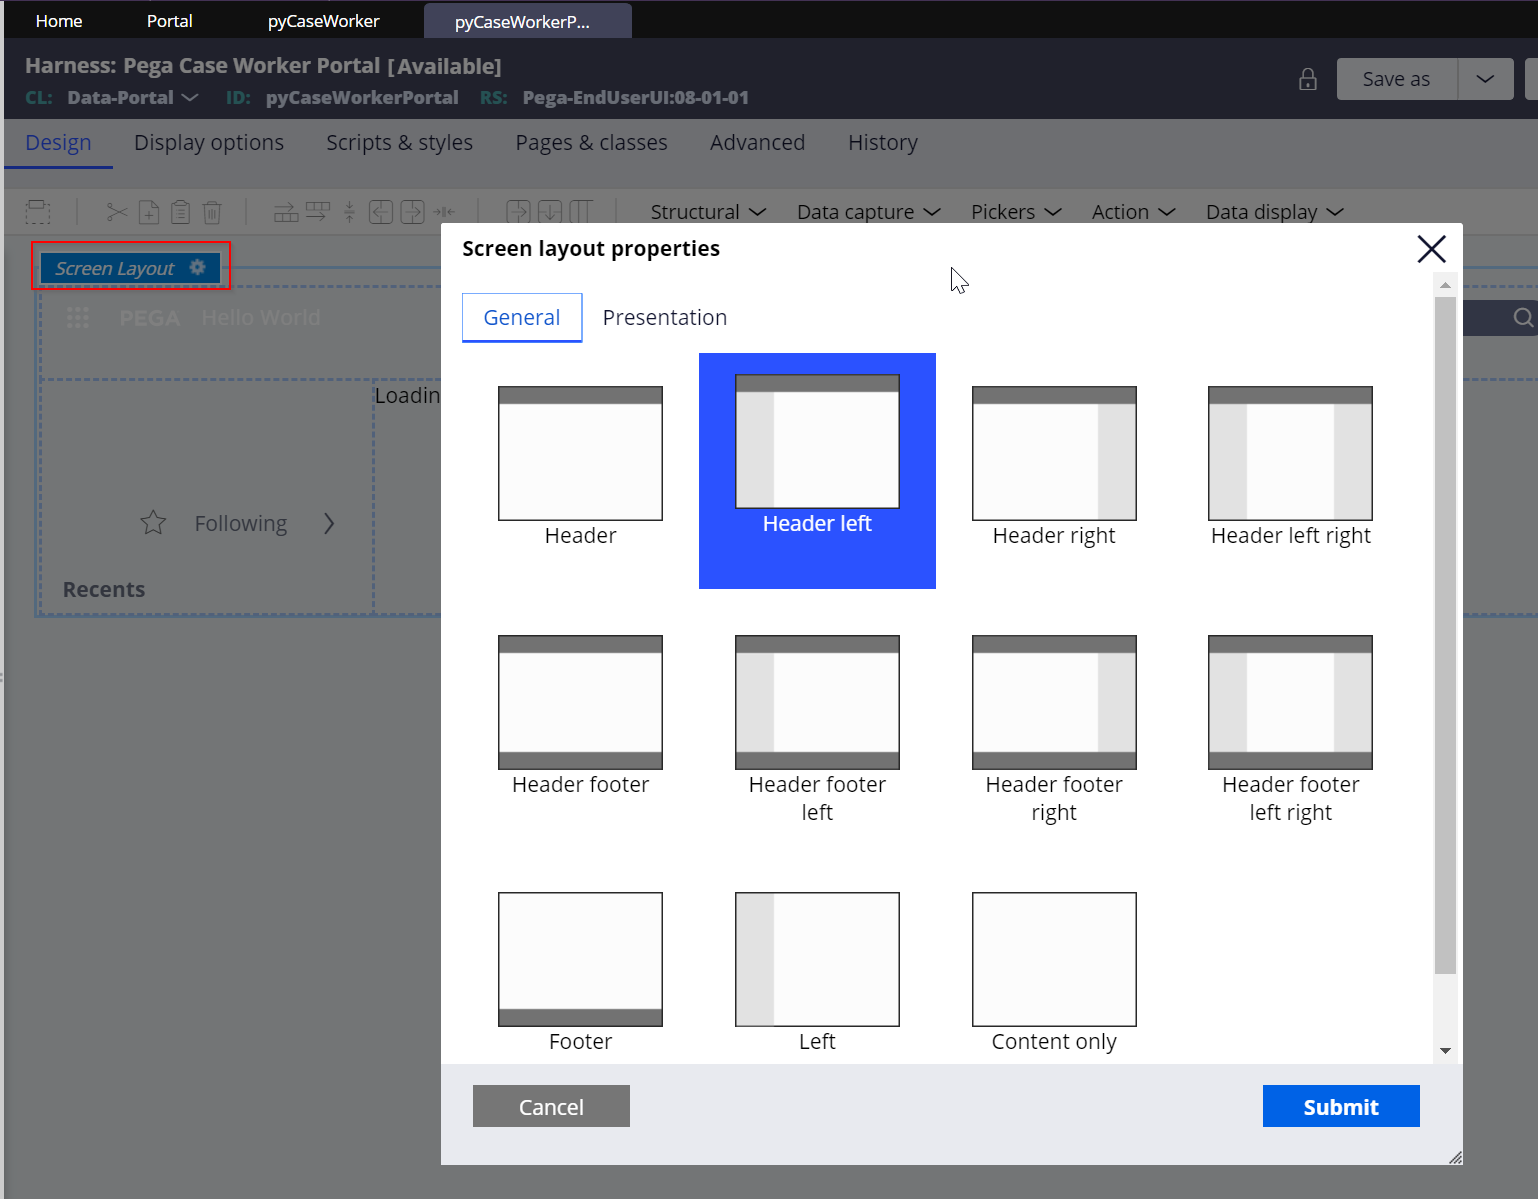Screen dimensions: 1538x1199
Task: Select the Content only layout option
Action: (x=1053, y=958)
